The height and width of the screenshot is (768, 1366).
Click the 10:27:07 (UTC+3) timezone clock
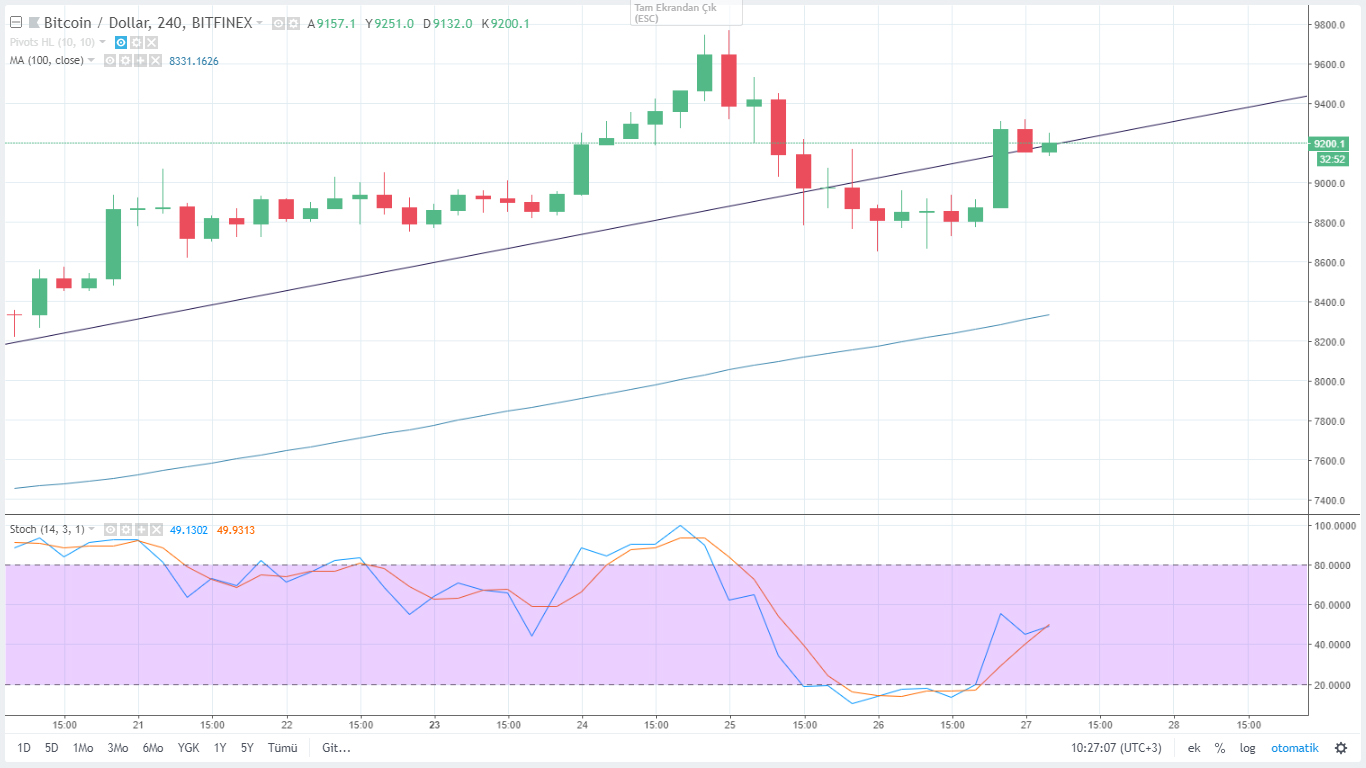pos(1115,748)
